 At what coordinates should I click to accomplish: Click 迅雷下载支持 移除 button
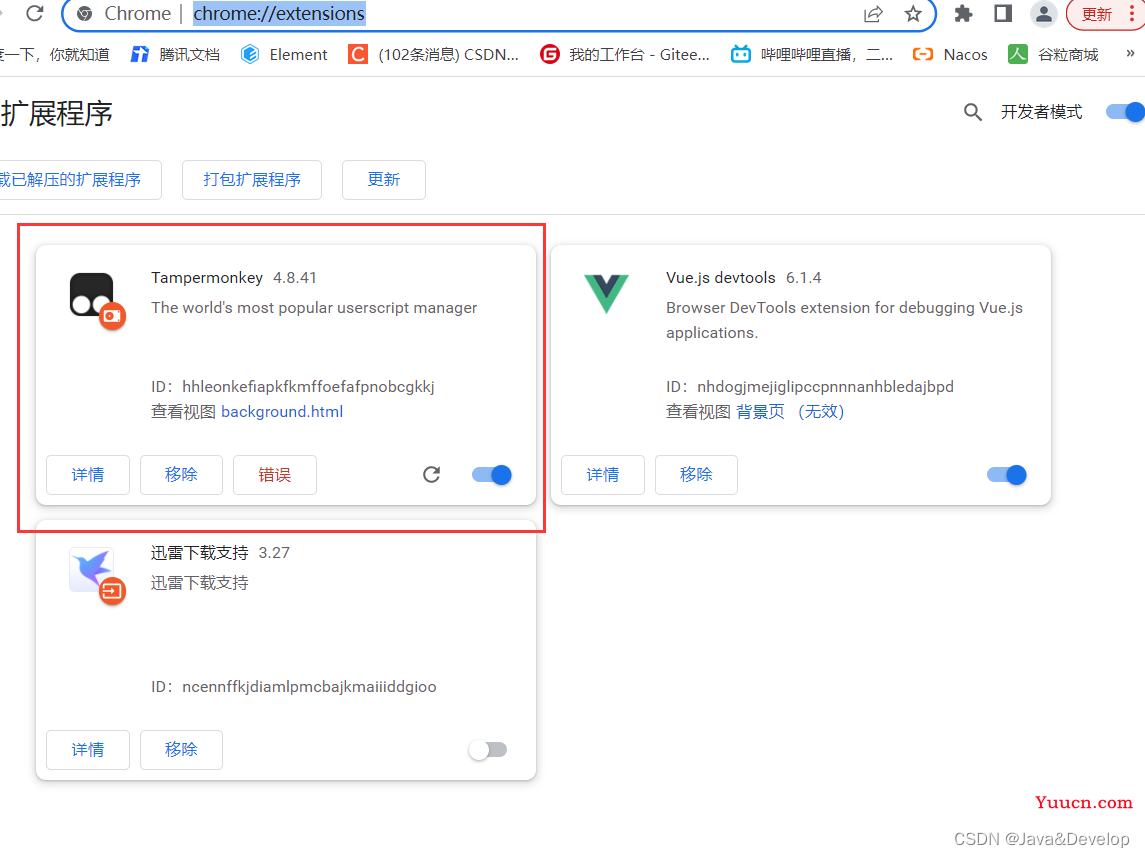[x=181, y=750]
